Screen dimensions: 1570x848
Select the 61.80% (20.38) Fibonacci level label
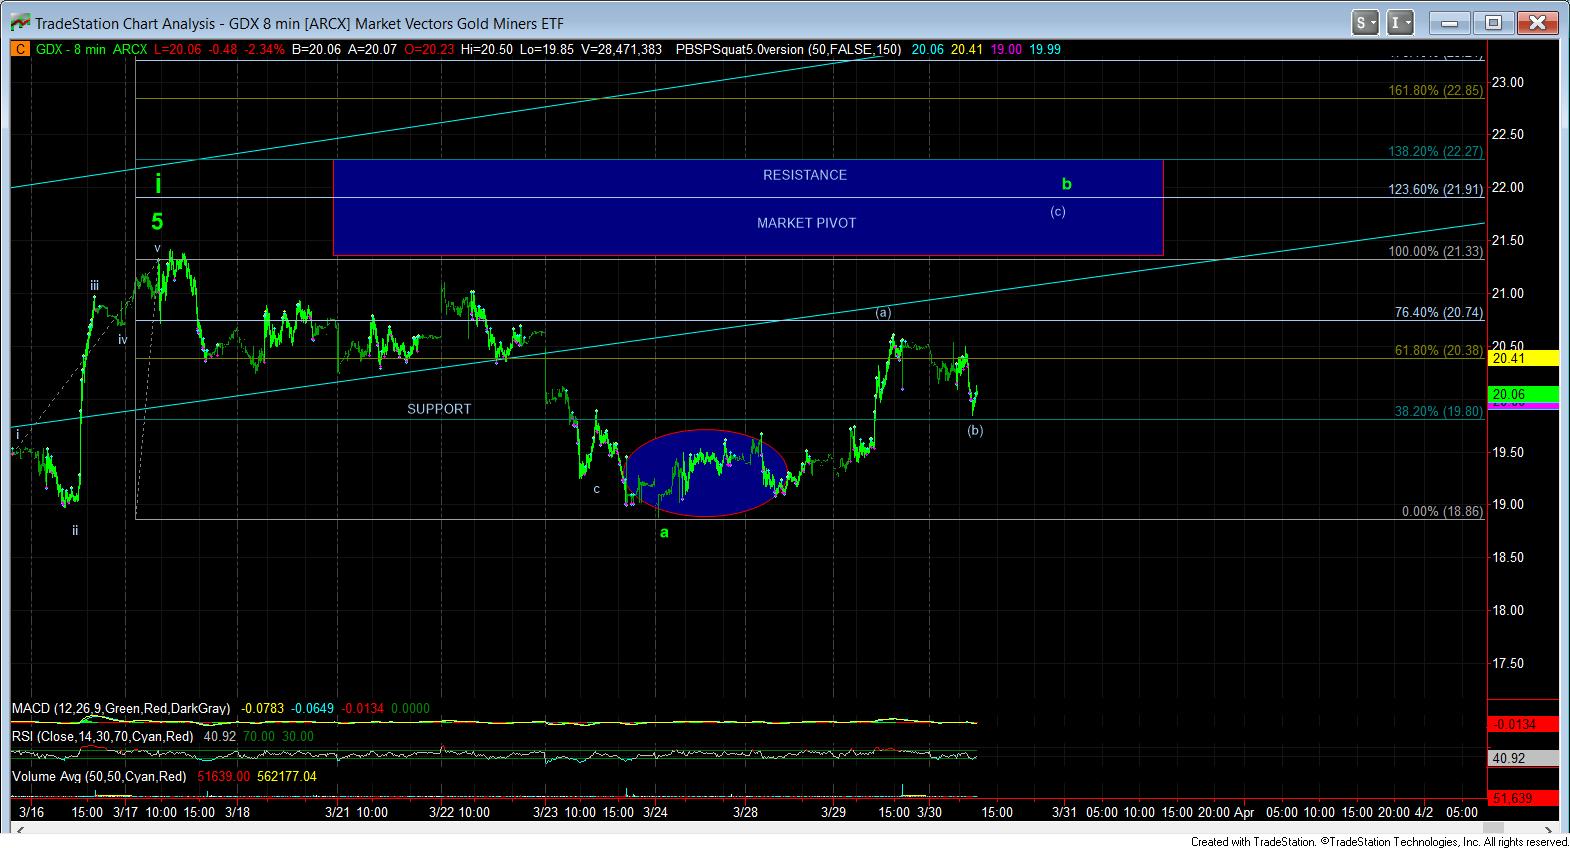coord(1436,350)
